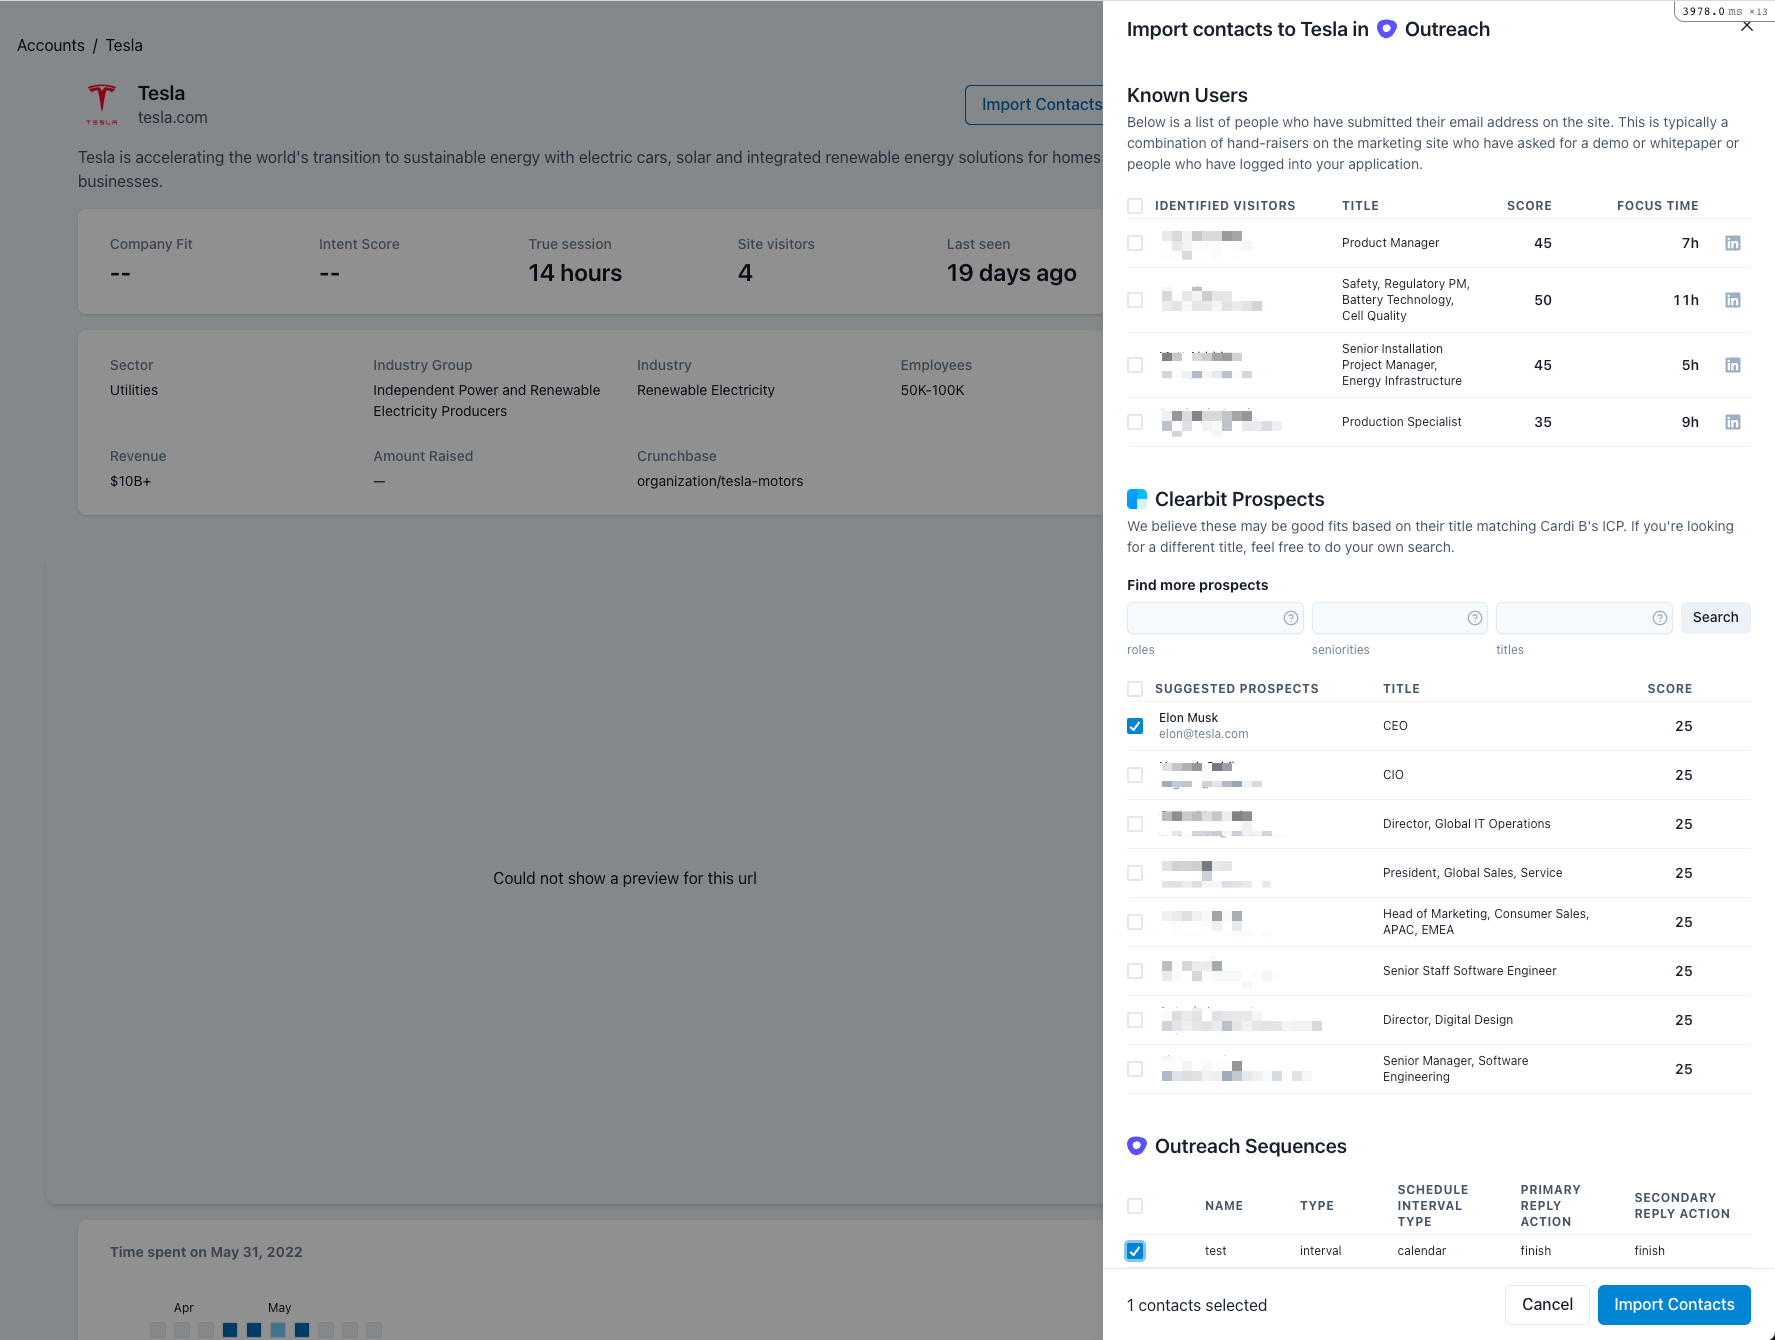Click help icon in titles field
Screen dimensions: 1775x1340
coord(1660,618)
